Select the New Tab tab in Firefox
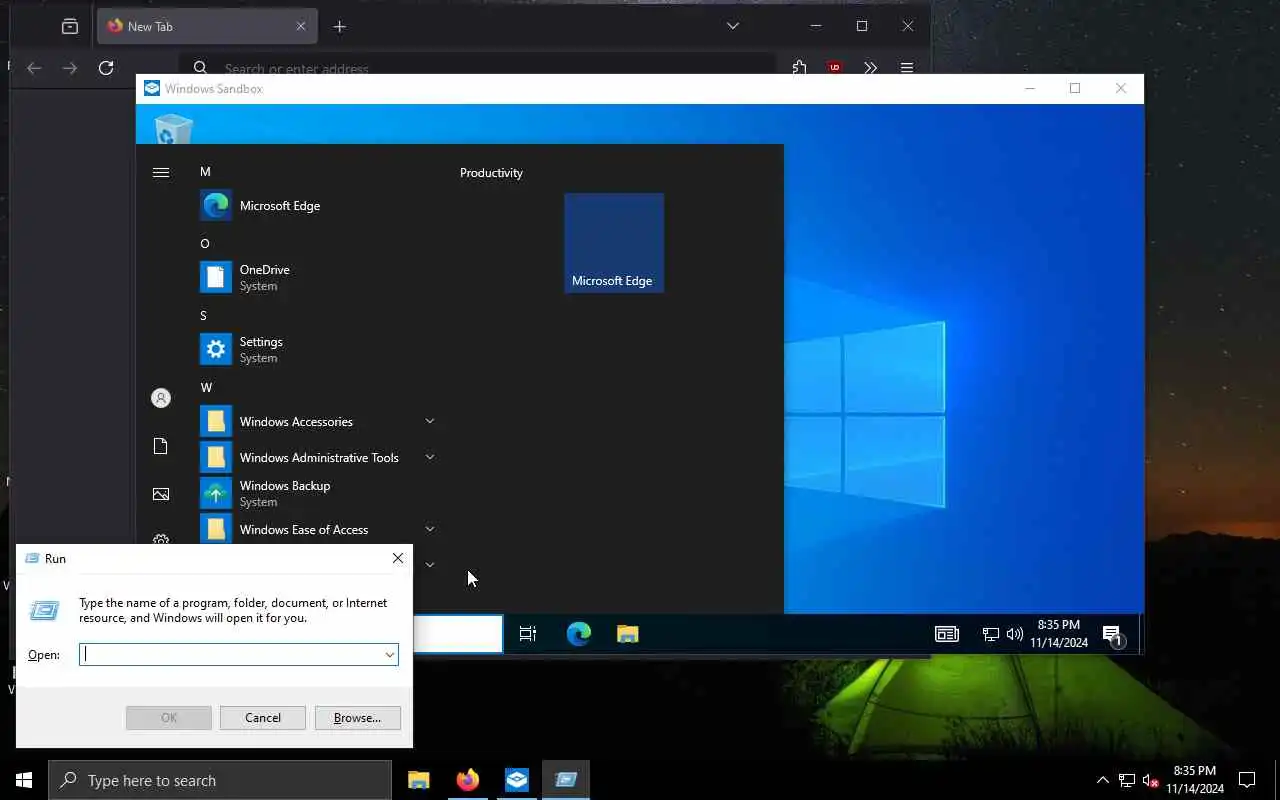This screenshot has height=800, width=1280. click(x=207, y=26)
